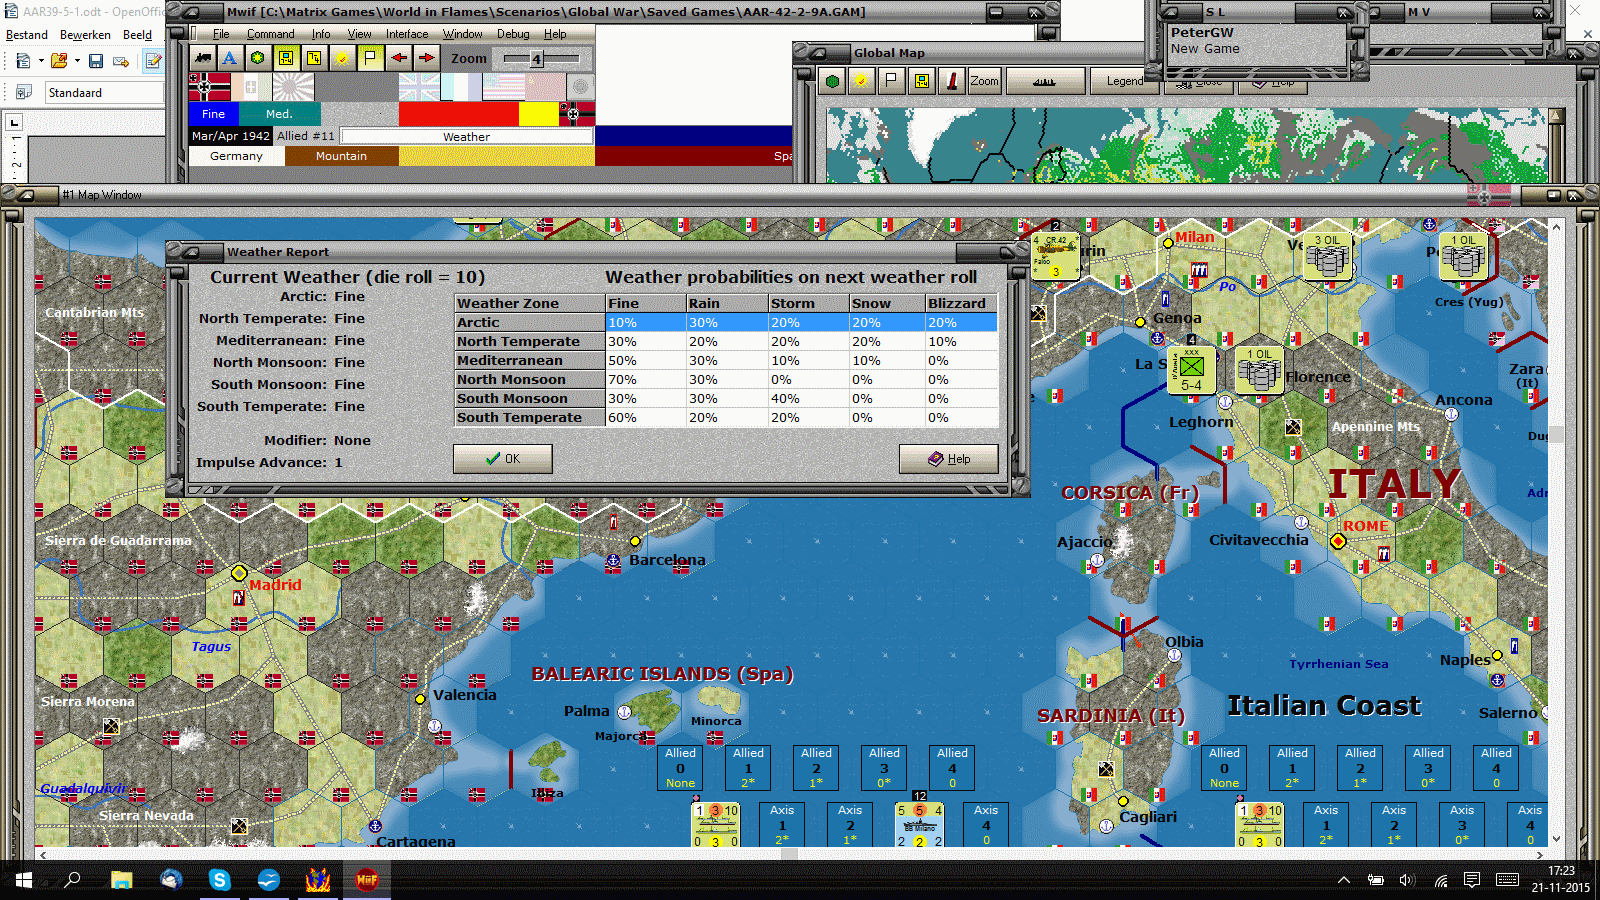Screen dimensions: 1600x900
Task: Open the Bewerken menu in OpenOffice
Action: [x=85, y=35]
